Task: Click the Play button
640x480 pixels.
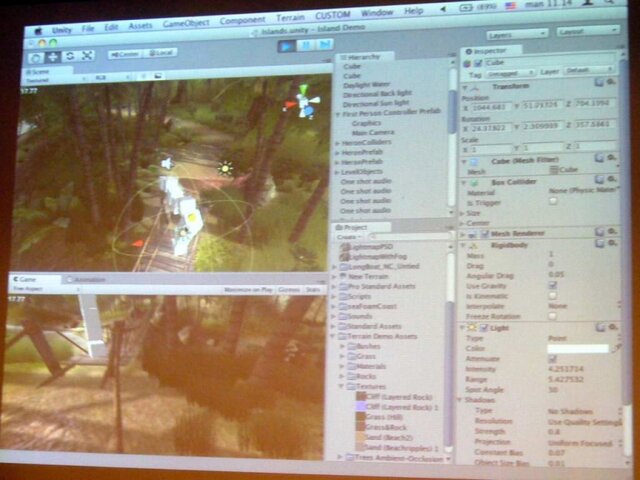Action: 287,46
